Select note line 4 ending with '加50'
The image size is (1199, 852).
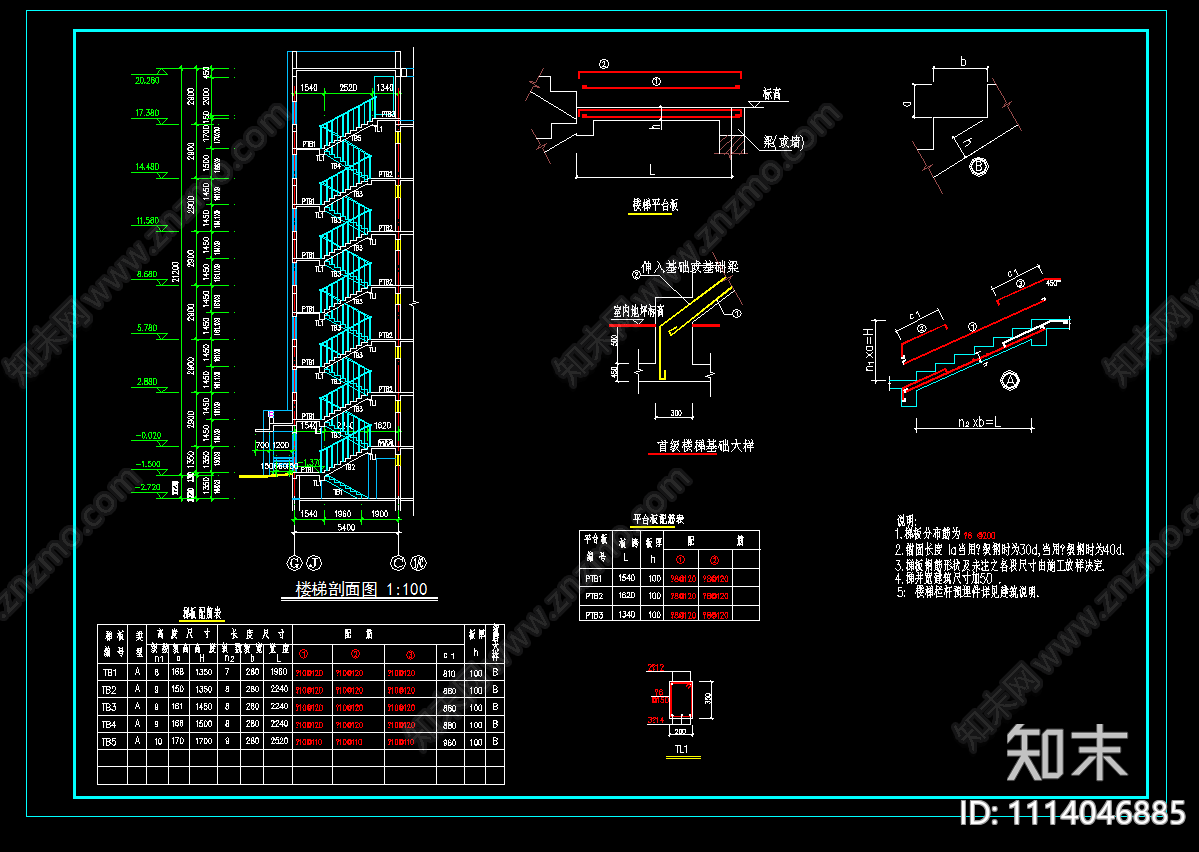[948, 580]
